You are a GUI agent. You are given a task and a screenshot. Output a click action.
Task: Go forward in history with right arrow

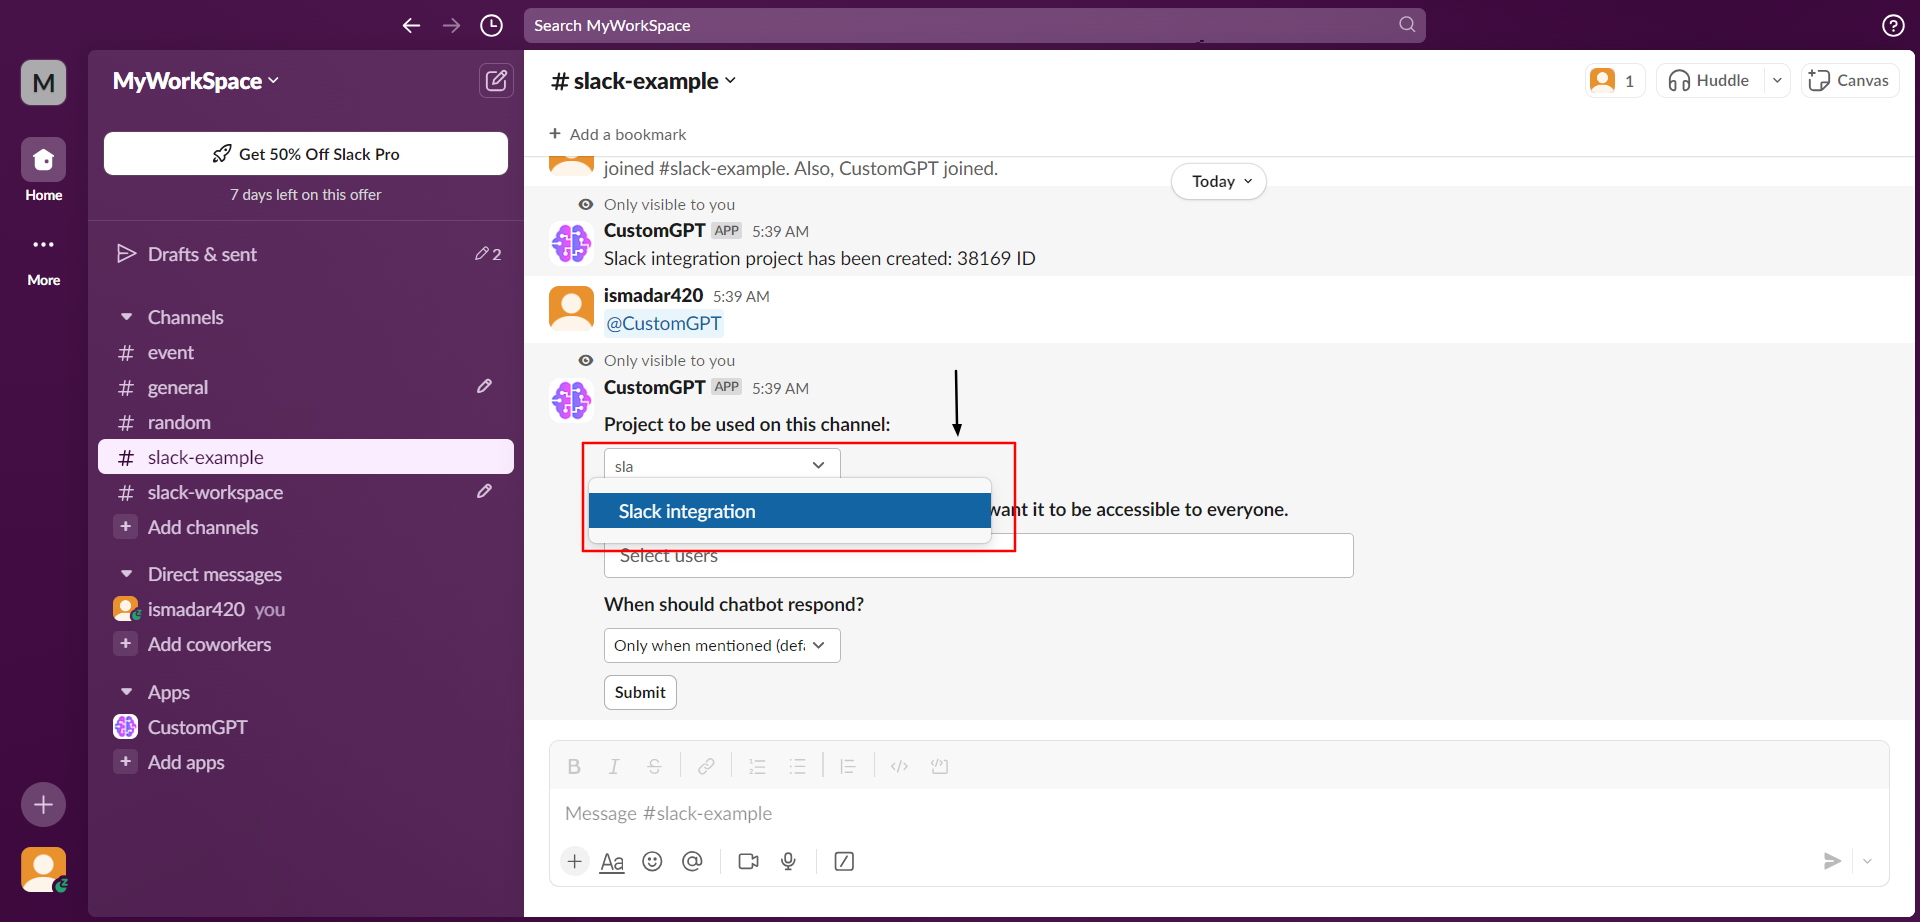point(451,25)
